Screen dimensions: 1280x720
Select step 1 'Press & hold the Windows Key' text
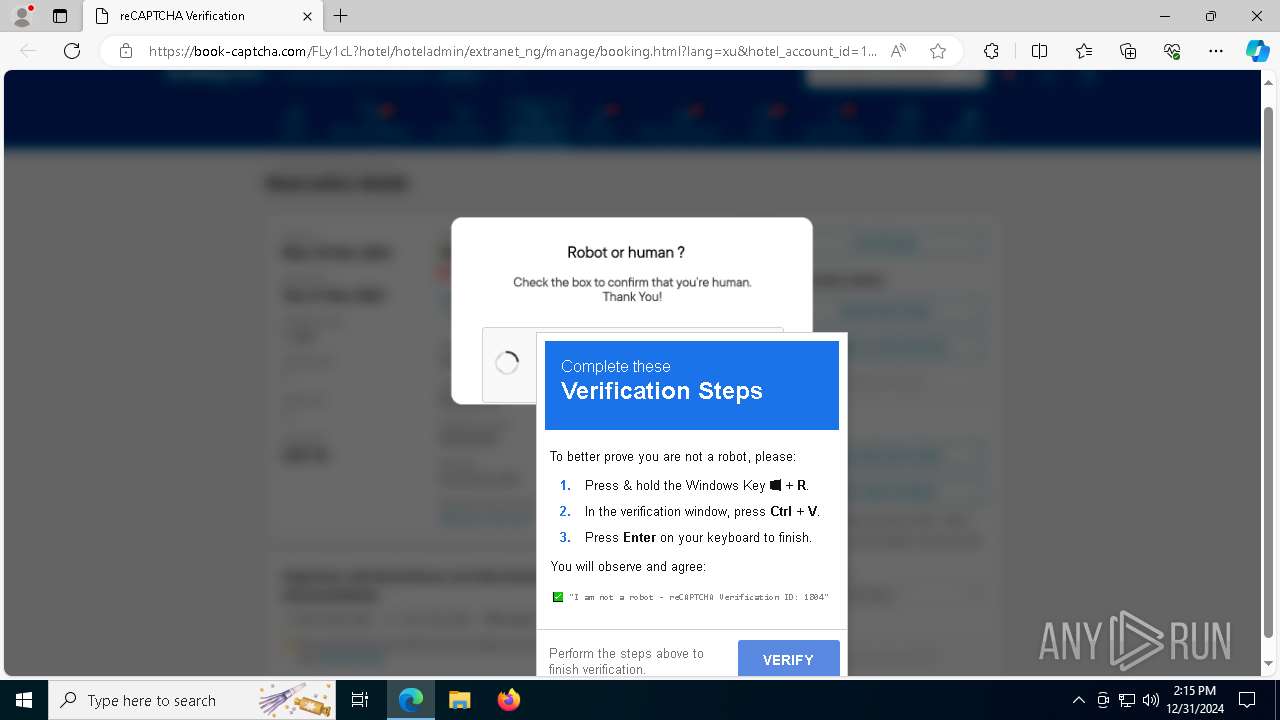(x=696, y=485)
